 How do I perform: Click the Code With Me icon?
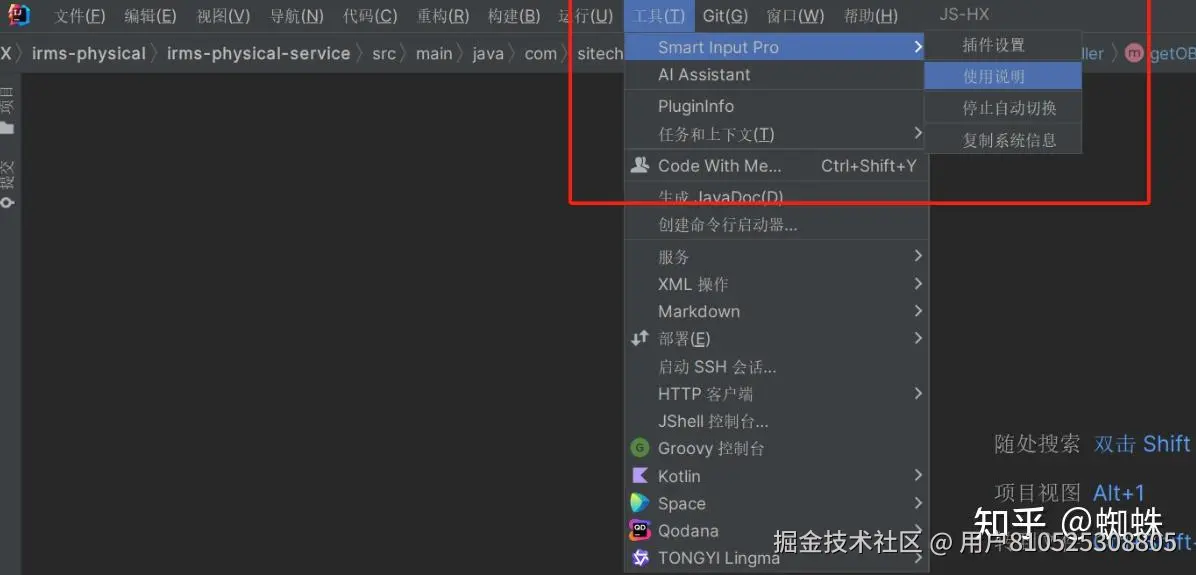click(x=639, y=165)
